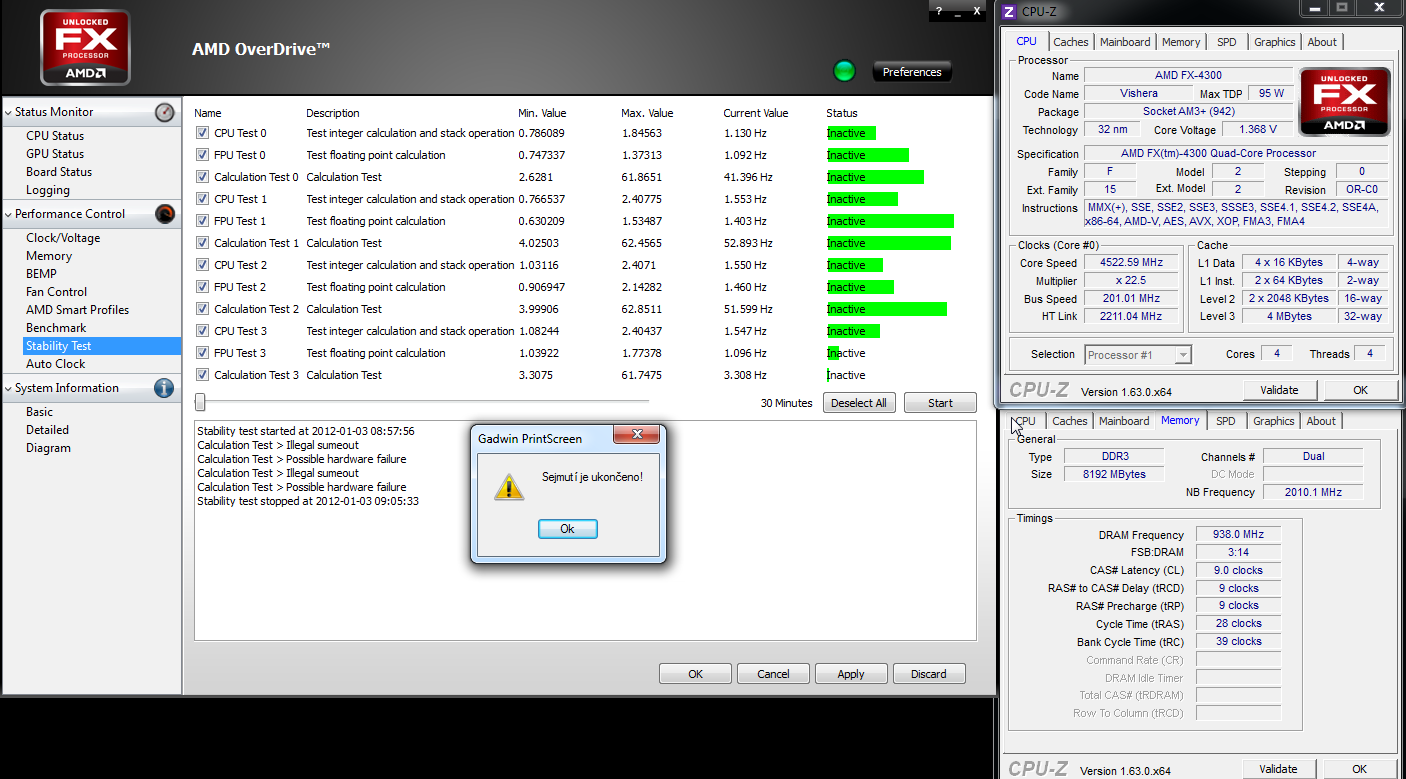Viewport: 1406px width, 779px height.
Task: Open Fan Control in the sidebar
Action: [57, 292]
